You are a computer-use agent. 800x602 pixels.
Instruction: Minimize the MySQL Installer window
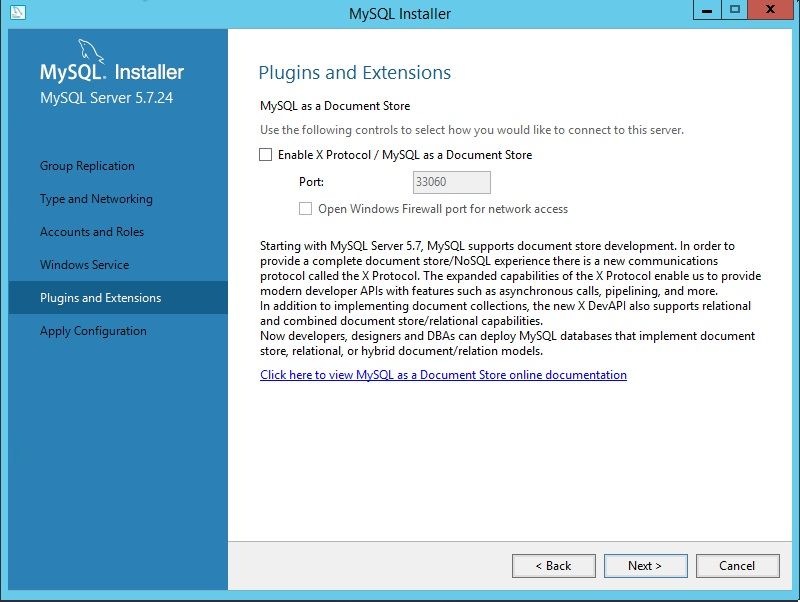pos(707,10)
